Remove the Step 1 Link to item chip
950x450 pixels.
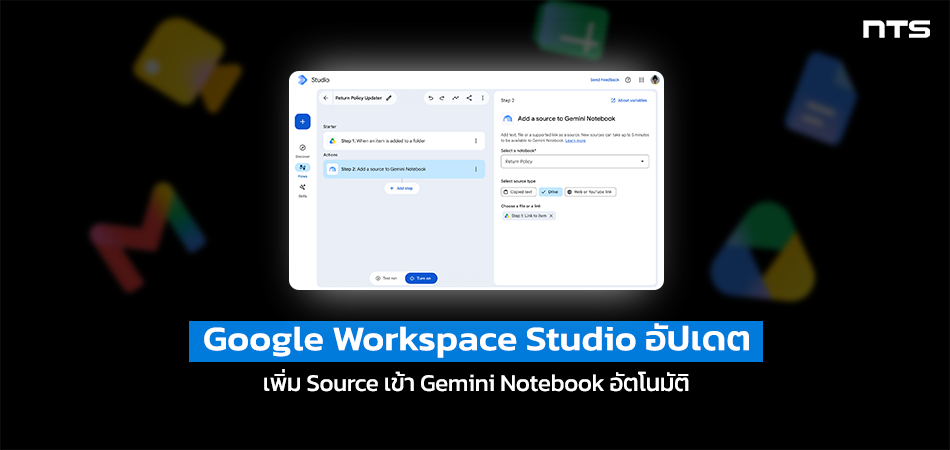coord(551,216)
